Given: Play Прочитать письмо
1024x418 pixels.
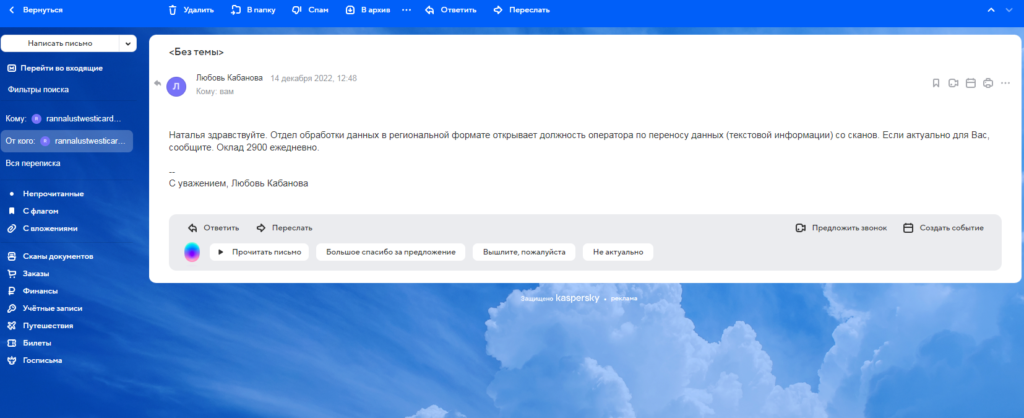Looking at the screenshot, I should (259, 252).
